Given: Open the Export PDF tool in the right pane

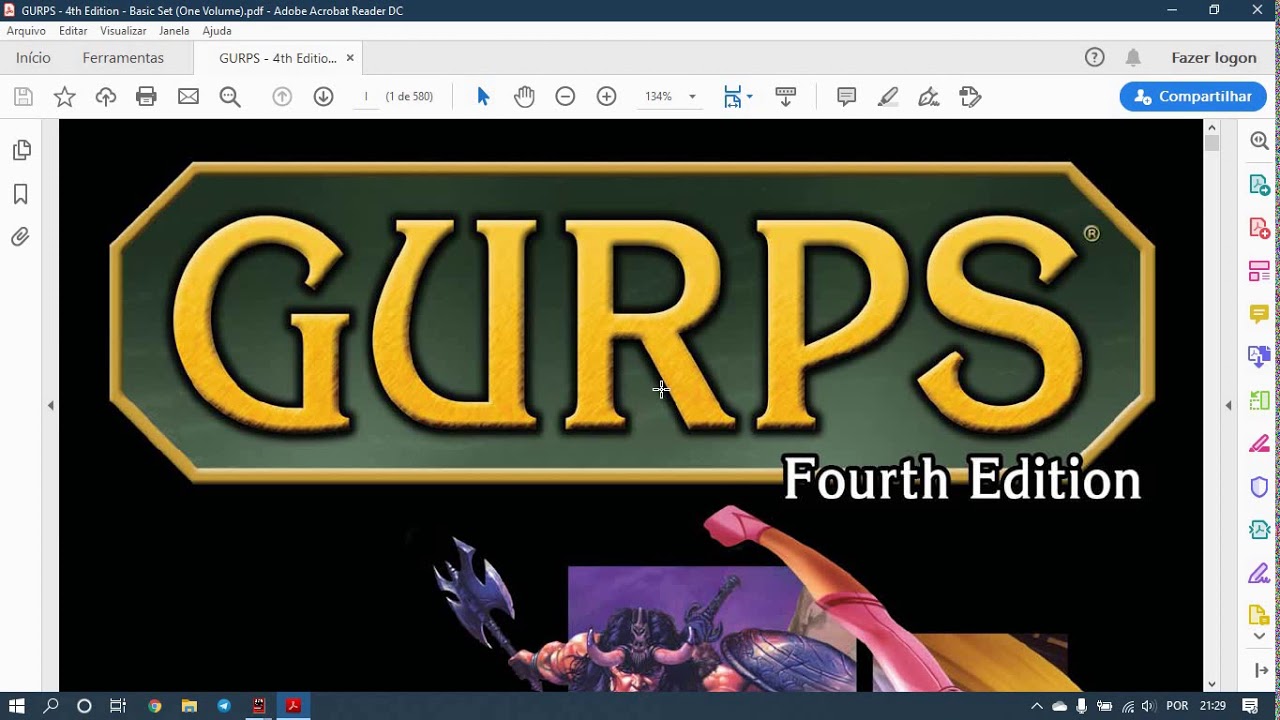Looking at the screenshot, I should point(1259,185).
